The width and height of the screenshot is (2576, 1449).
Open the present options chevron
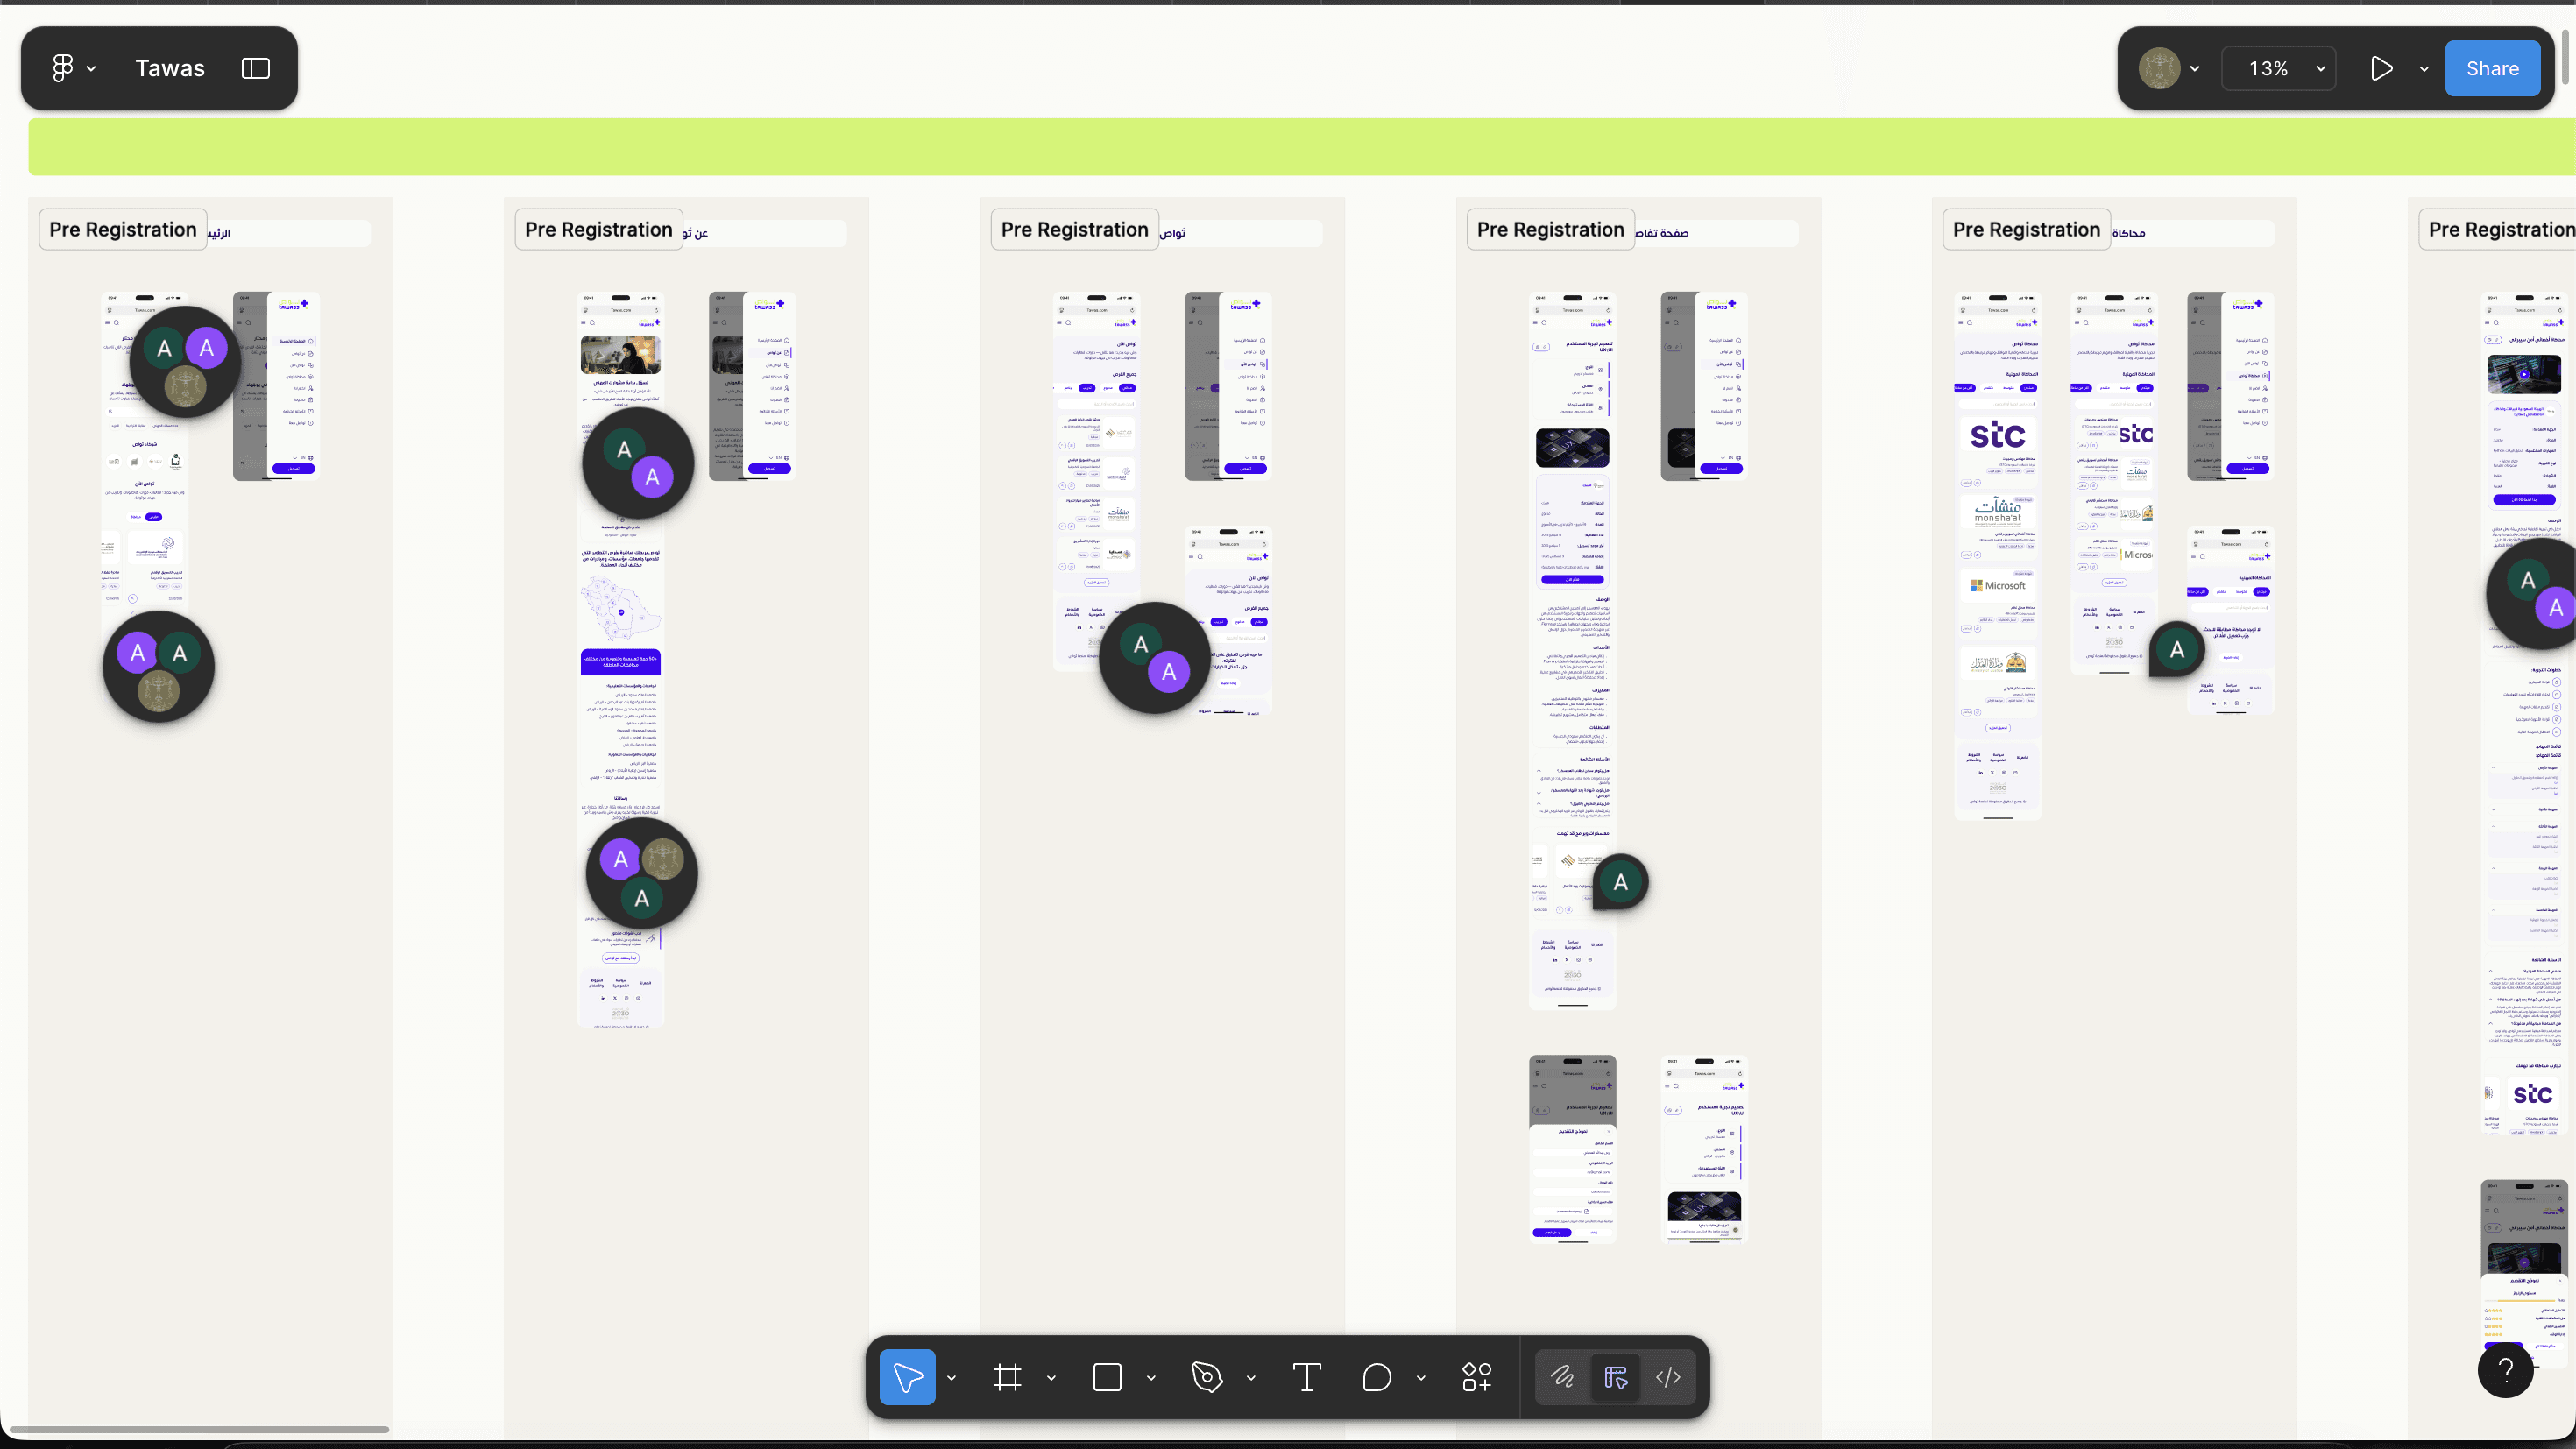tap(2424, 69)
